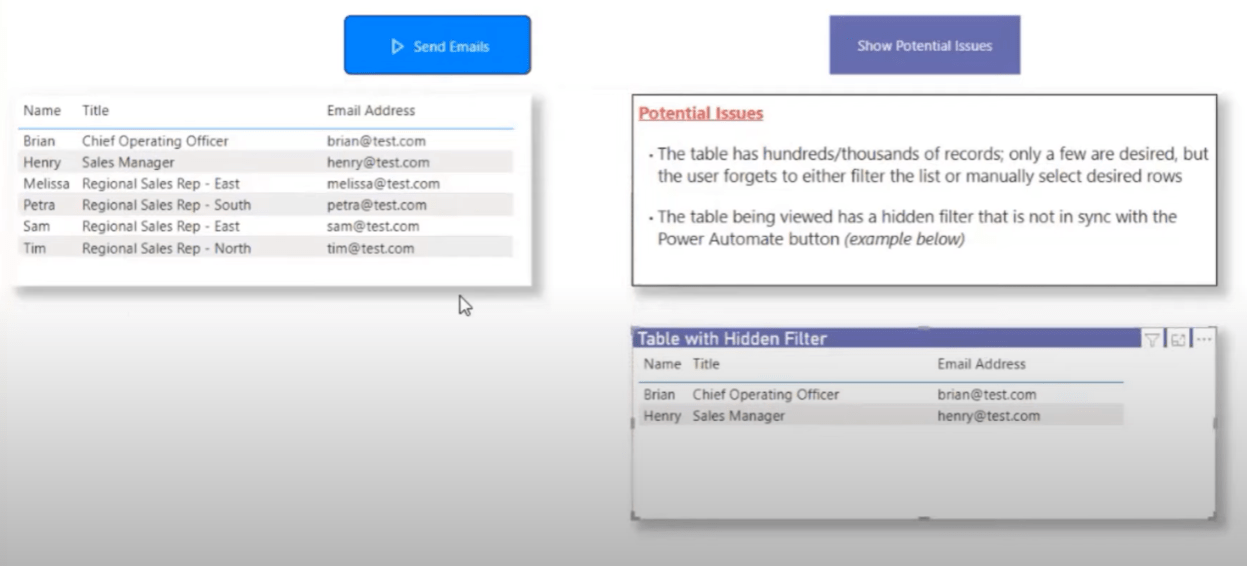Click Melissa's Regional Sales Rep - East title
The image size is (1247, 566).
[161, 184]
